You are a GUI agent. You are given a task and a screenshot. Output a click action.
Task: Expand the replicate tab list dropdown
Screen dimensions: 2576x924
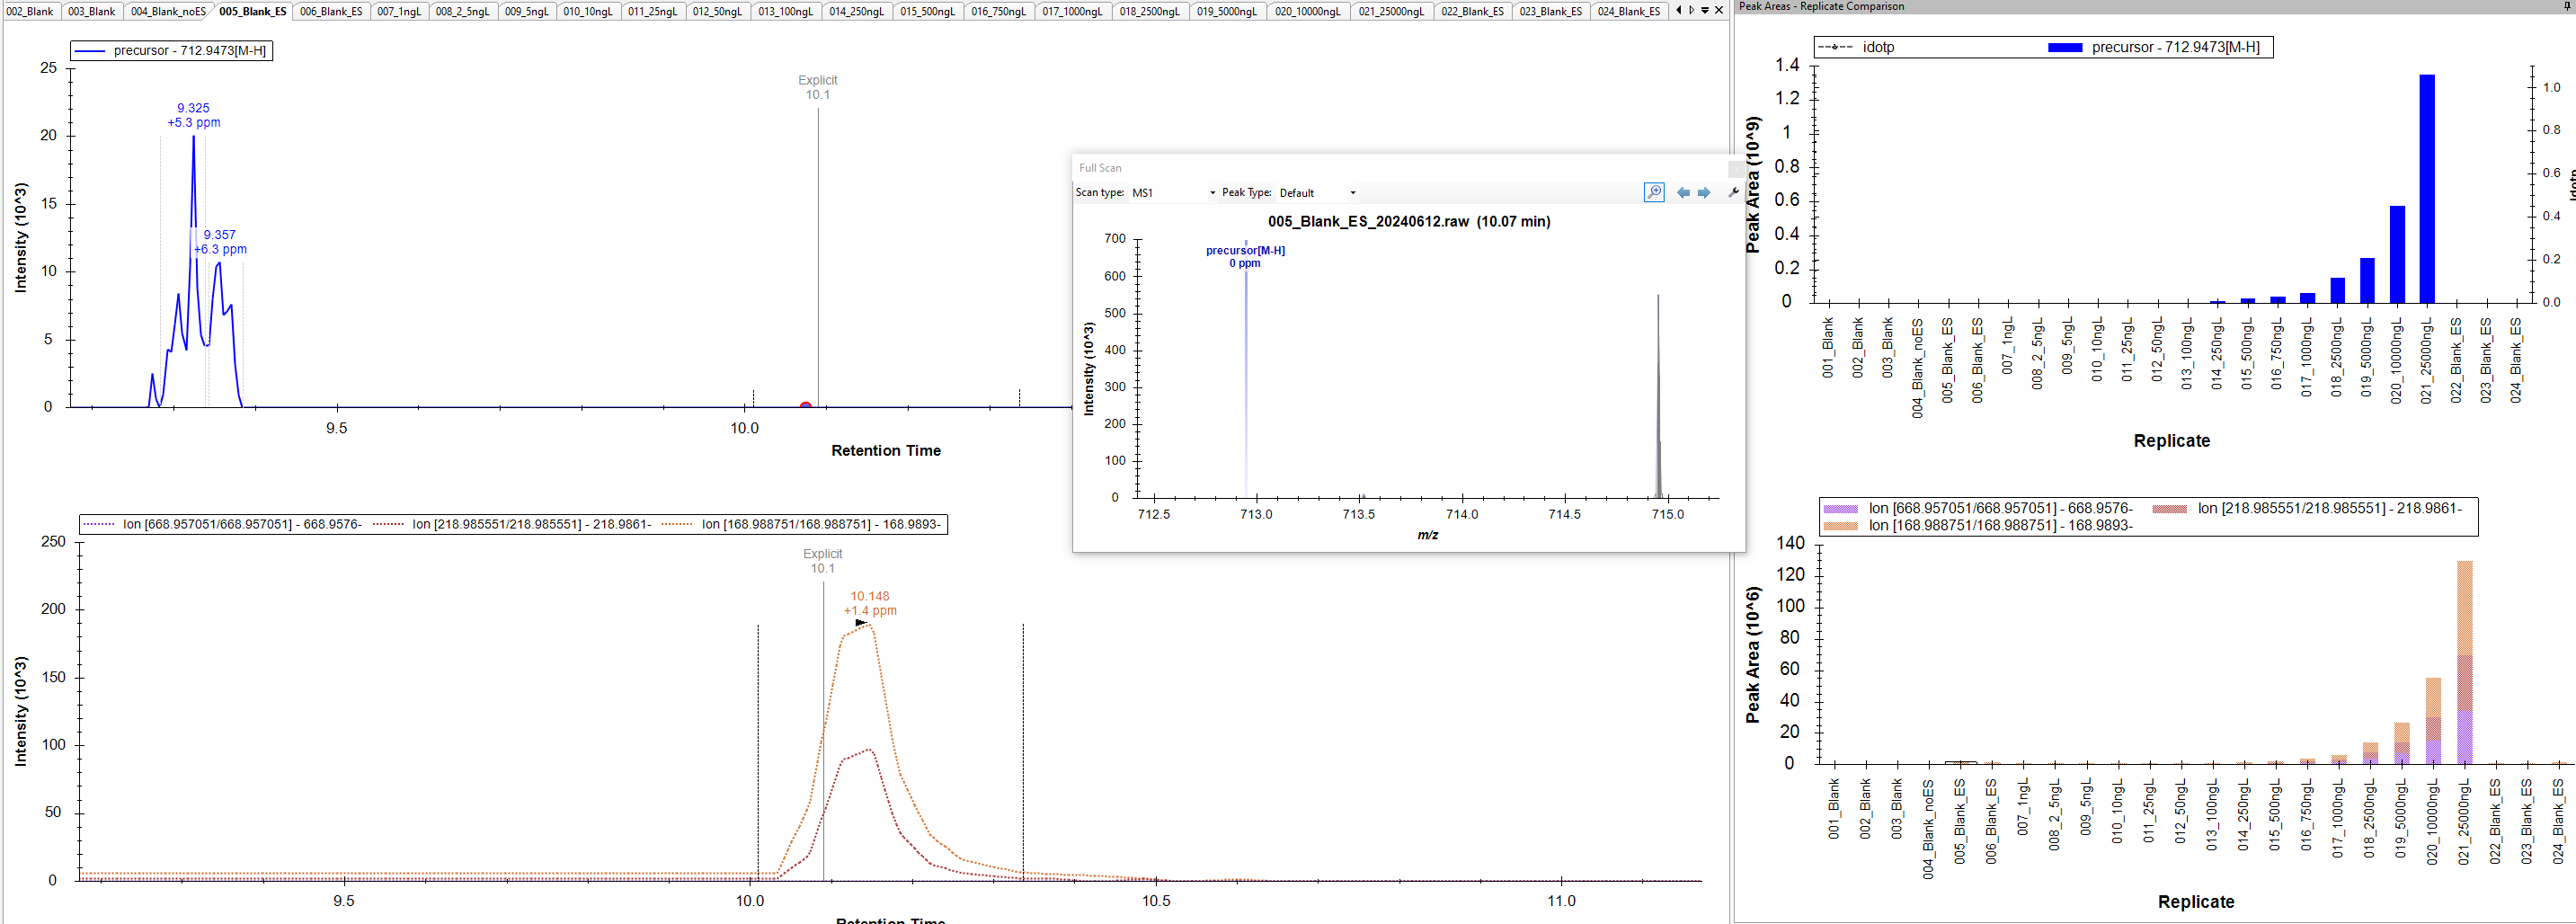(1705, 10)
